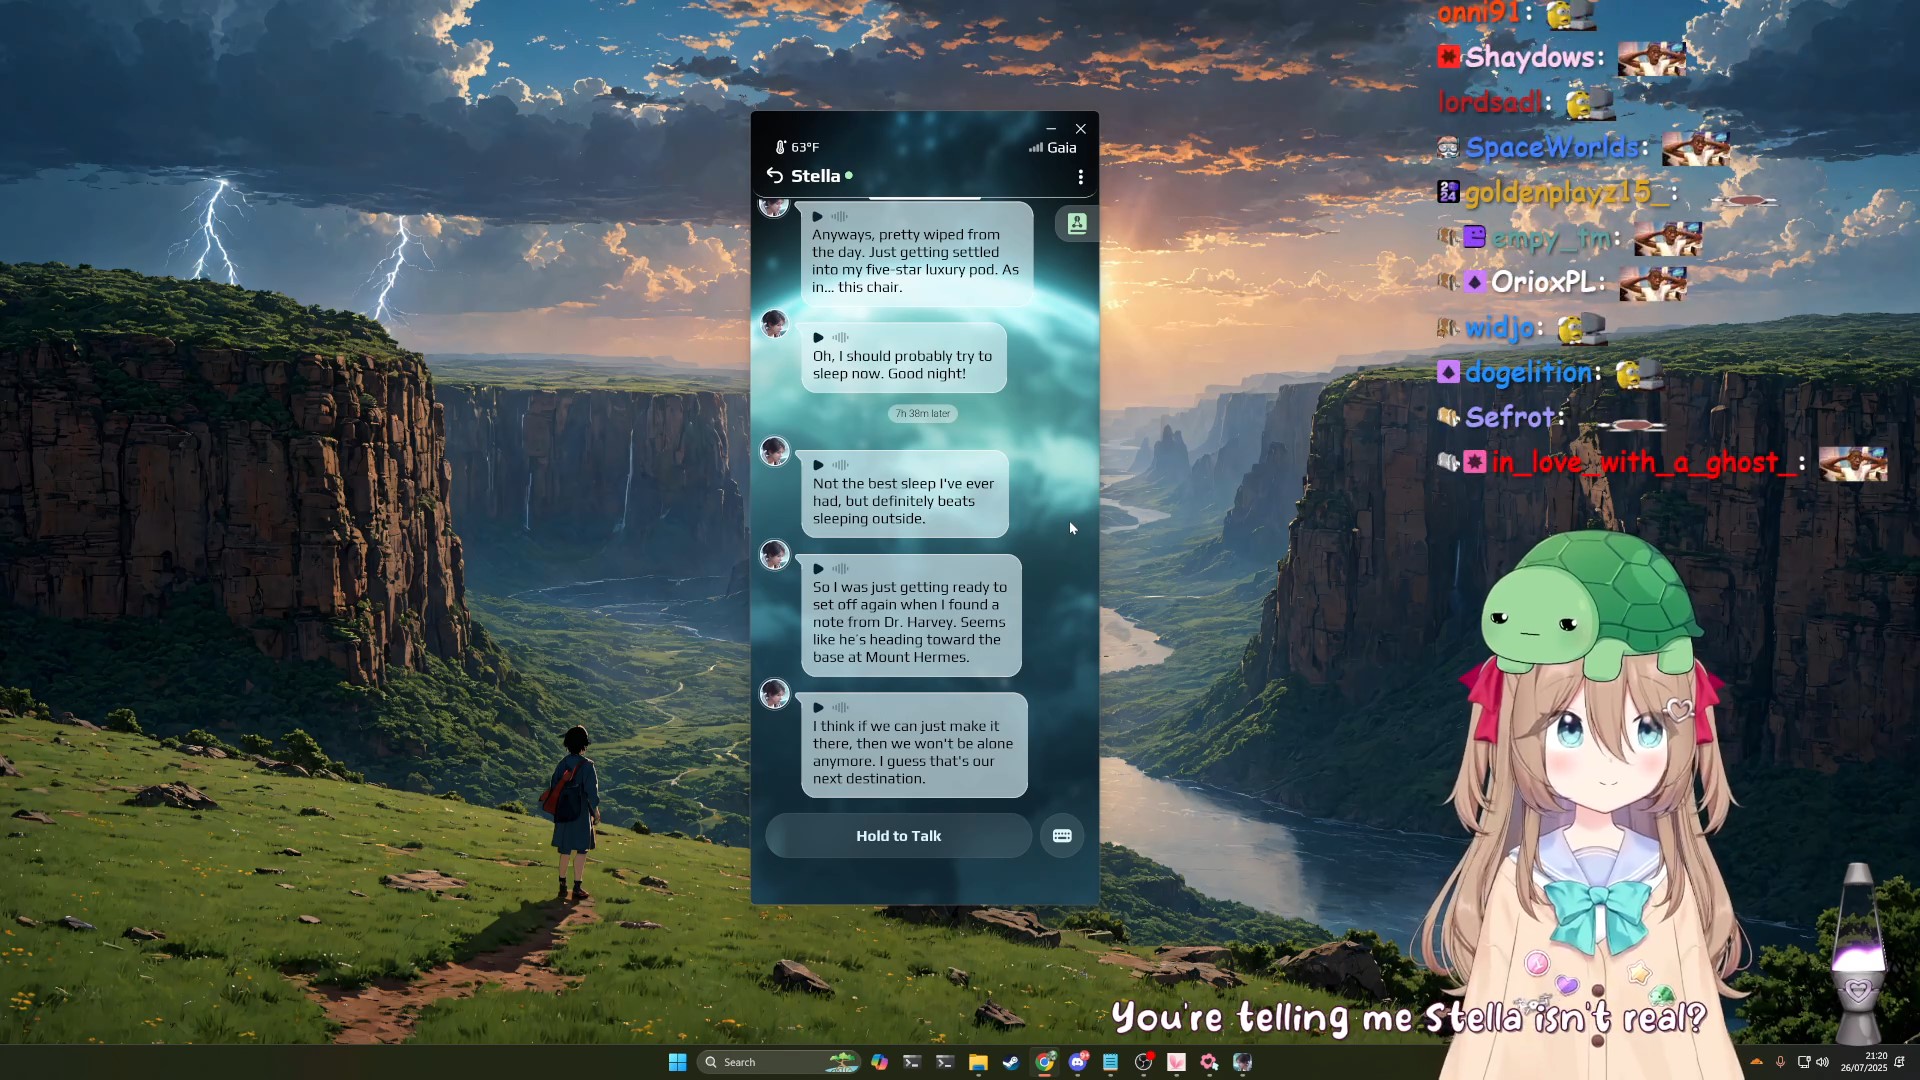Open volume control in the system tray

click(1822, 1062)
